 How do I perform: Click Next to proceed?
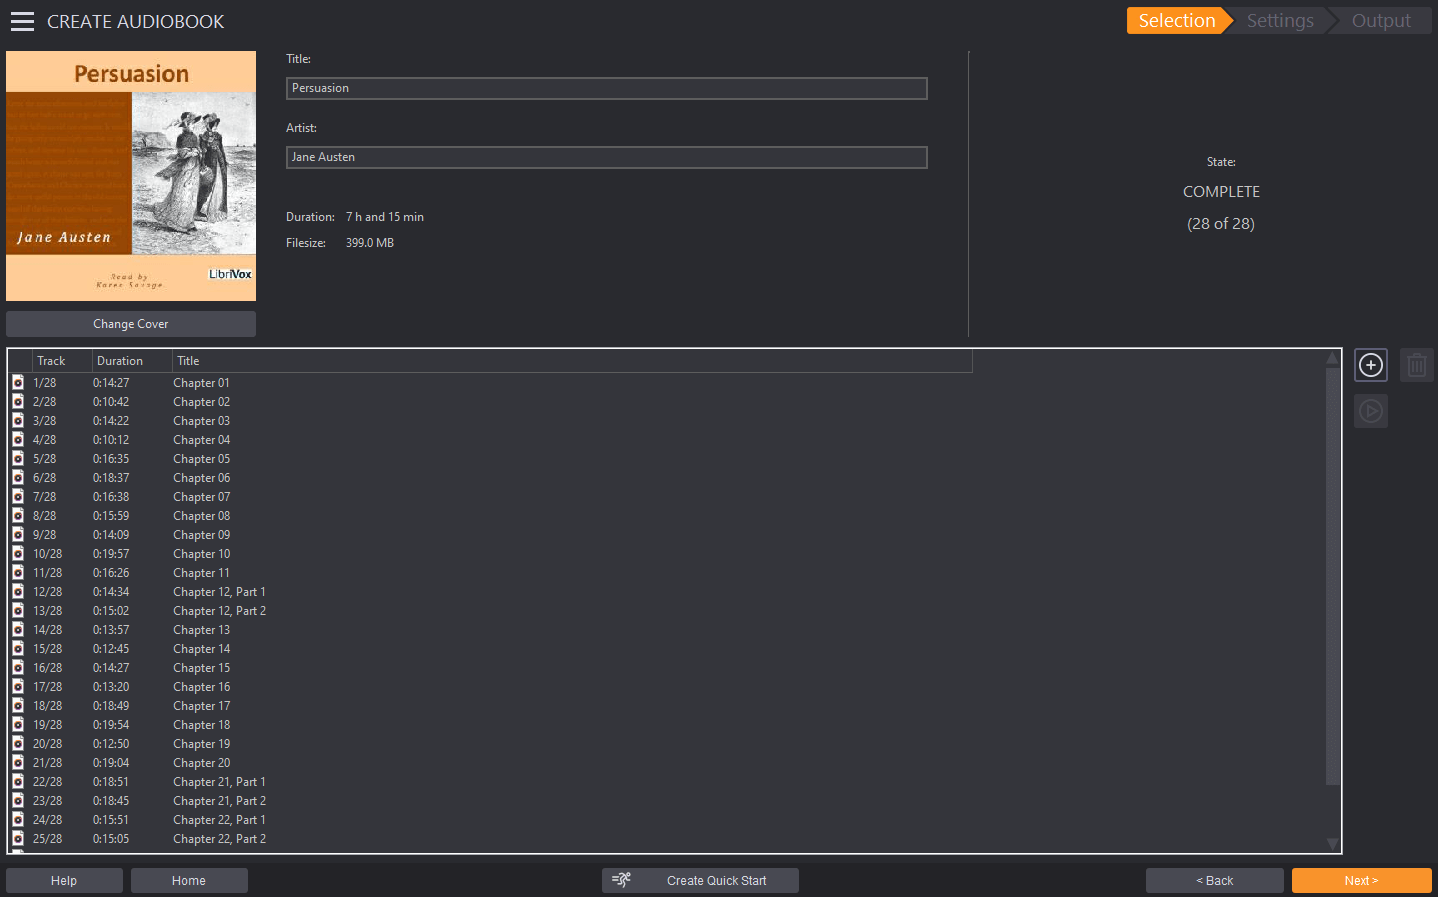point(1362,880)
